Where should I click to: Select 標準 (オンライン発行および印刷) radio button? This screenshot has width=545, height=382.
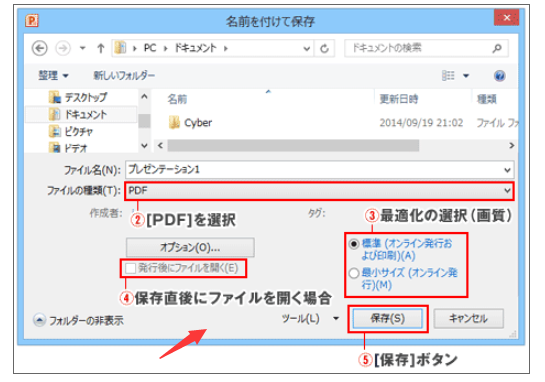(354, 244)
